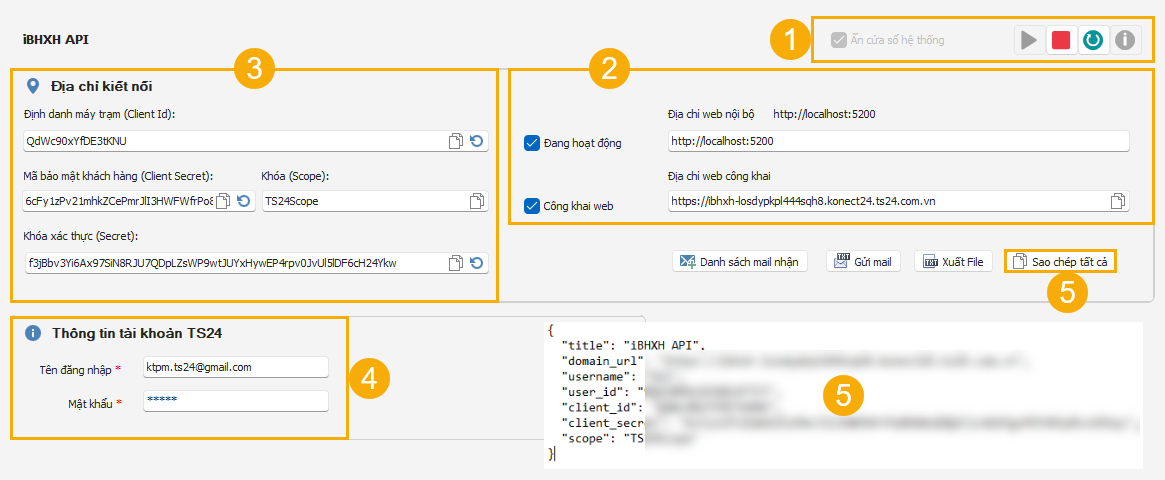1165x480 pixels.
Task: Copy the Client Id value
Action: pyautogui.click(x=455, y=140)
